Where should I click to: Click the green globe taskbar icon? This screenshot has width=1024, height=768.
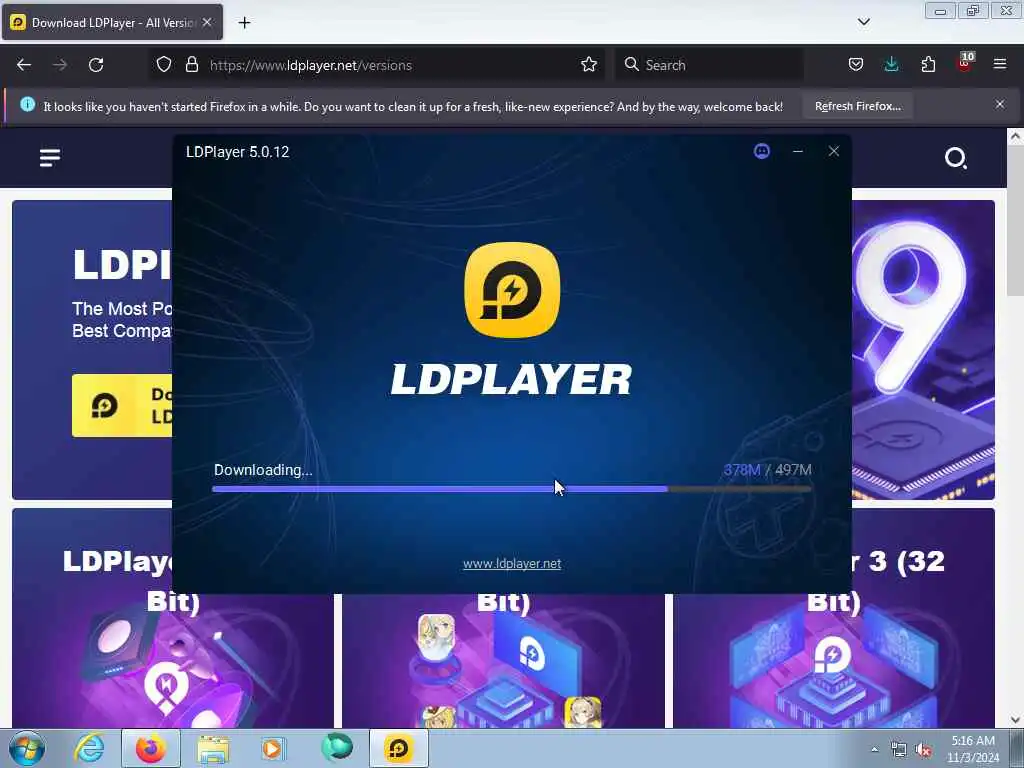336,748
